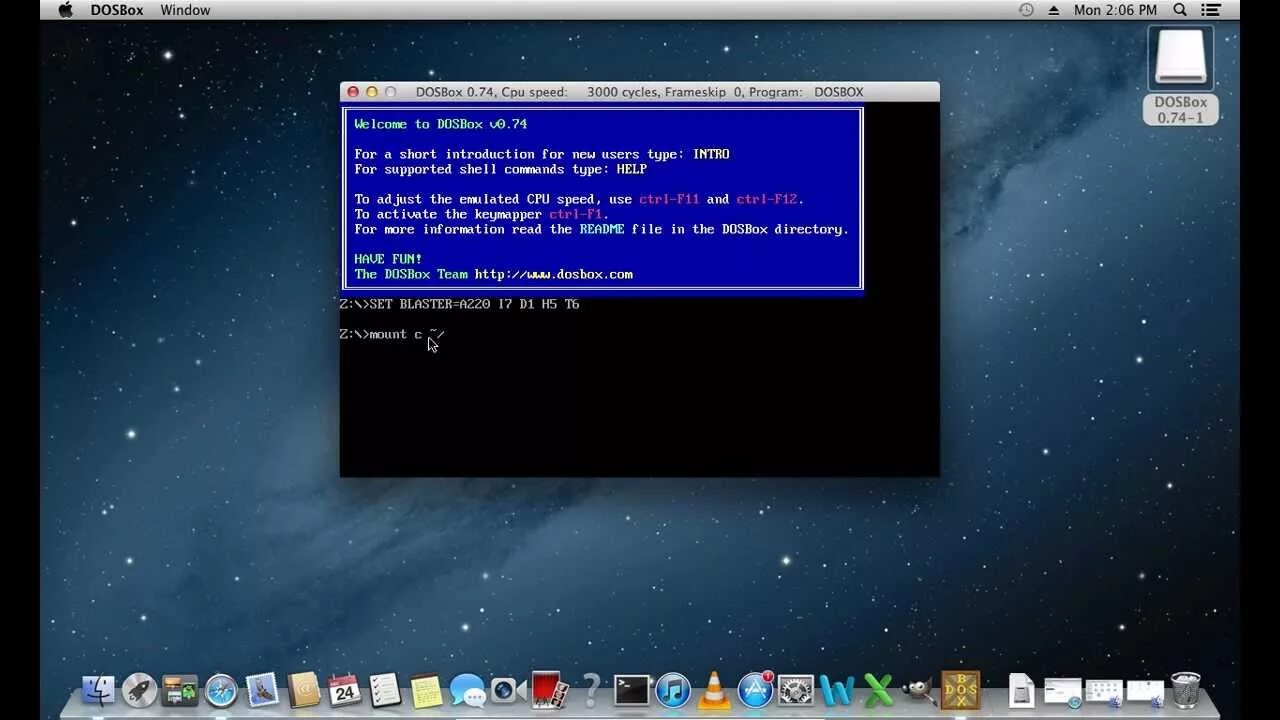Click Time Machine icon in menu bar
The image size is (1280, 720).
pyautogui.click(x=1026, y=10)
